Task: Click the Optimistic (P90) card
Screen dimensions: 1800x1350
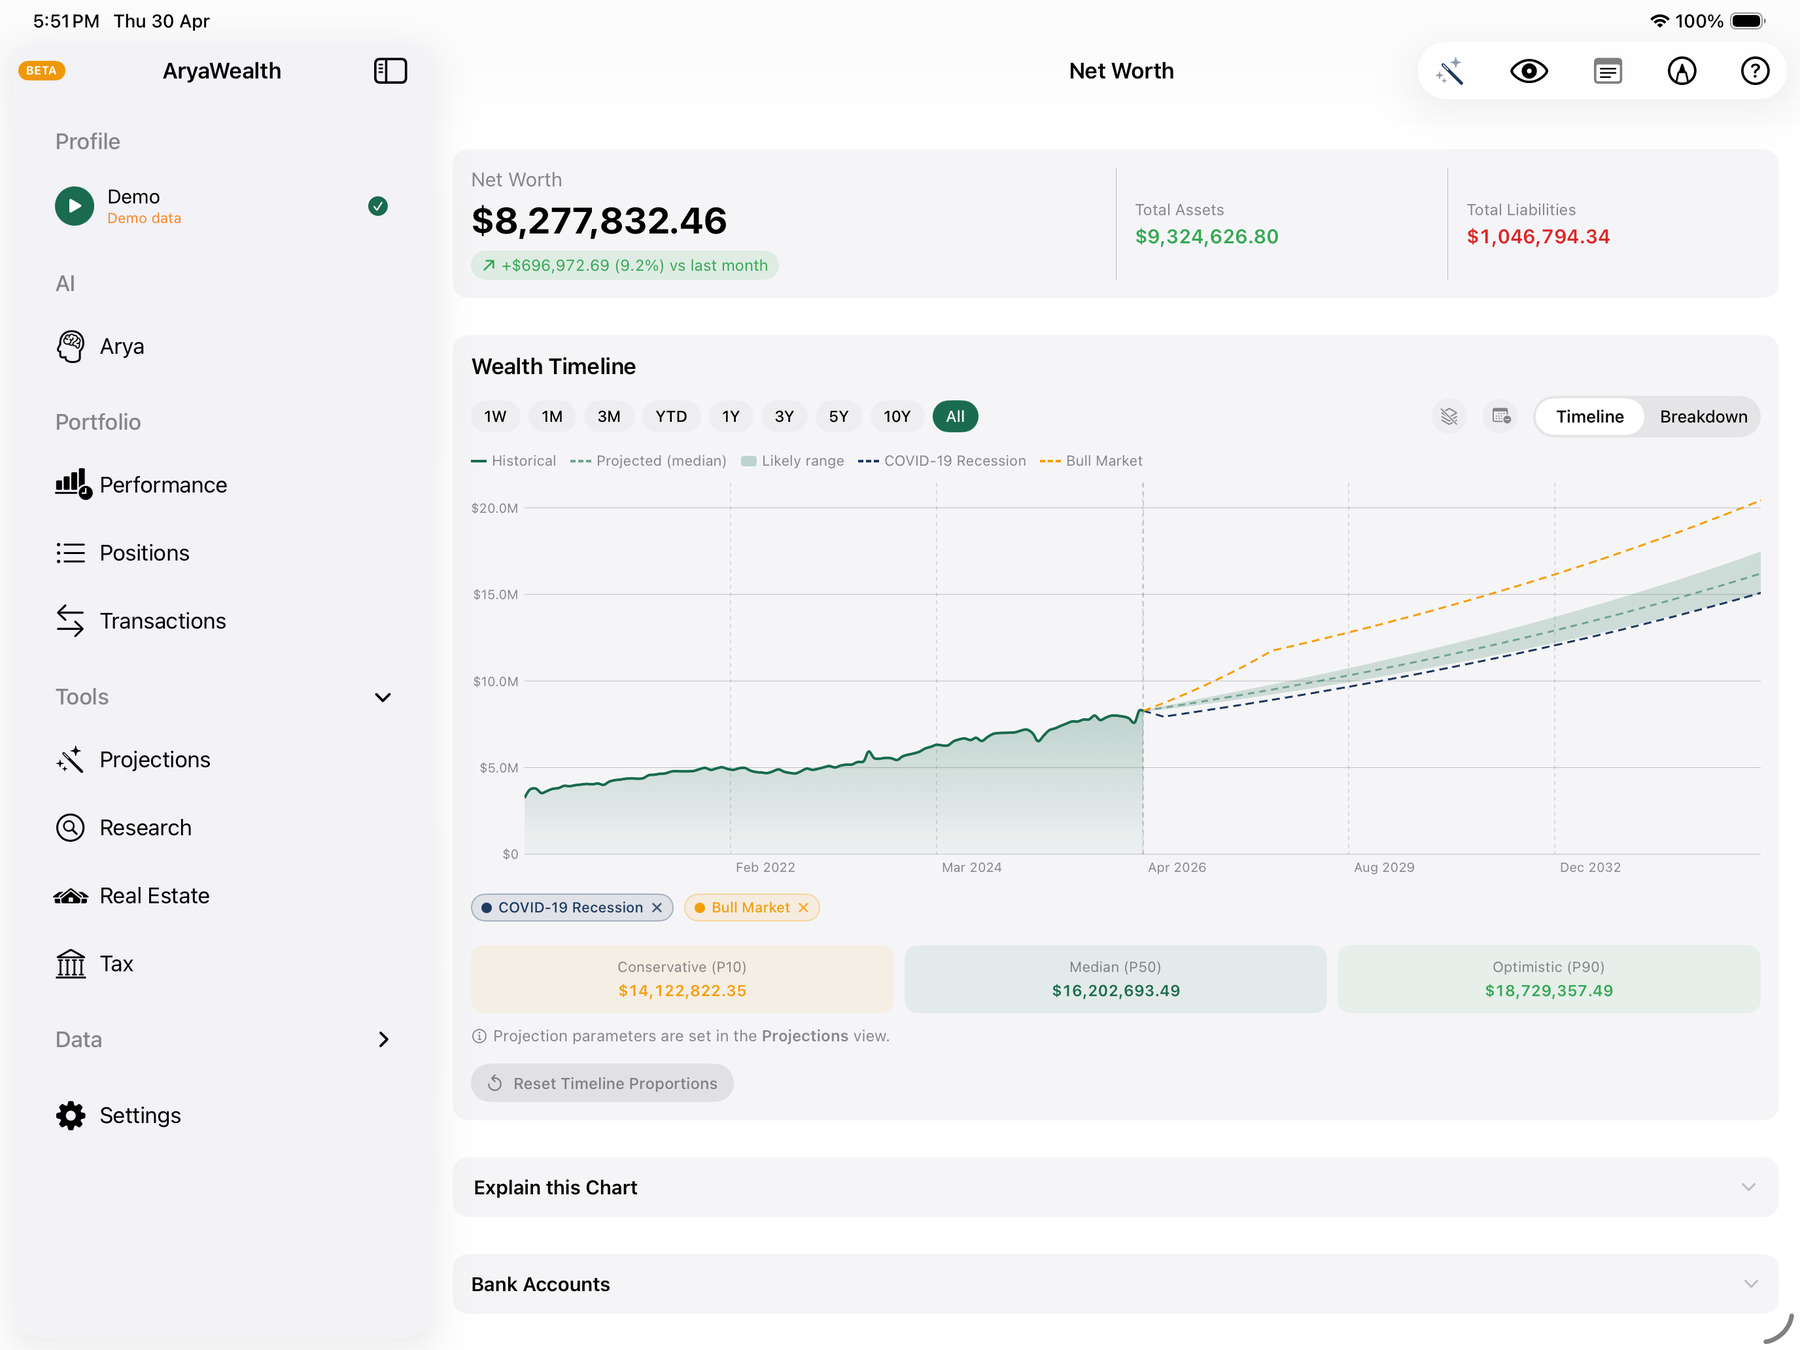Action: point(1548,979)
